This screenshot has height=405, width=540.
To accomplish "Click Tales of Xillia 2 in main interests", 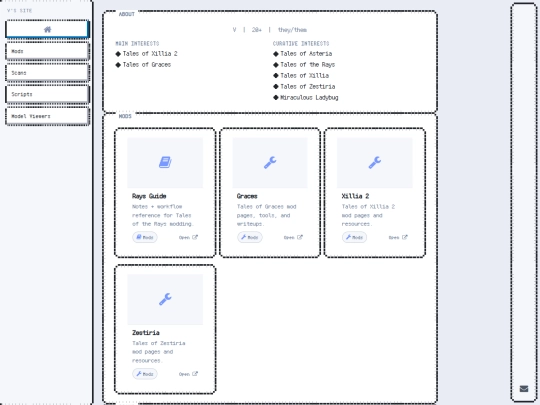I will tap(150, 53).
